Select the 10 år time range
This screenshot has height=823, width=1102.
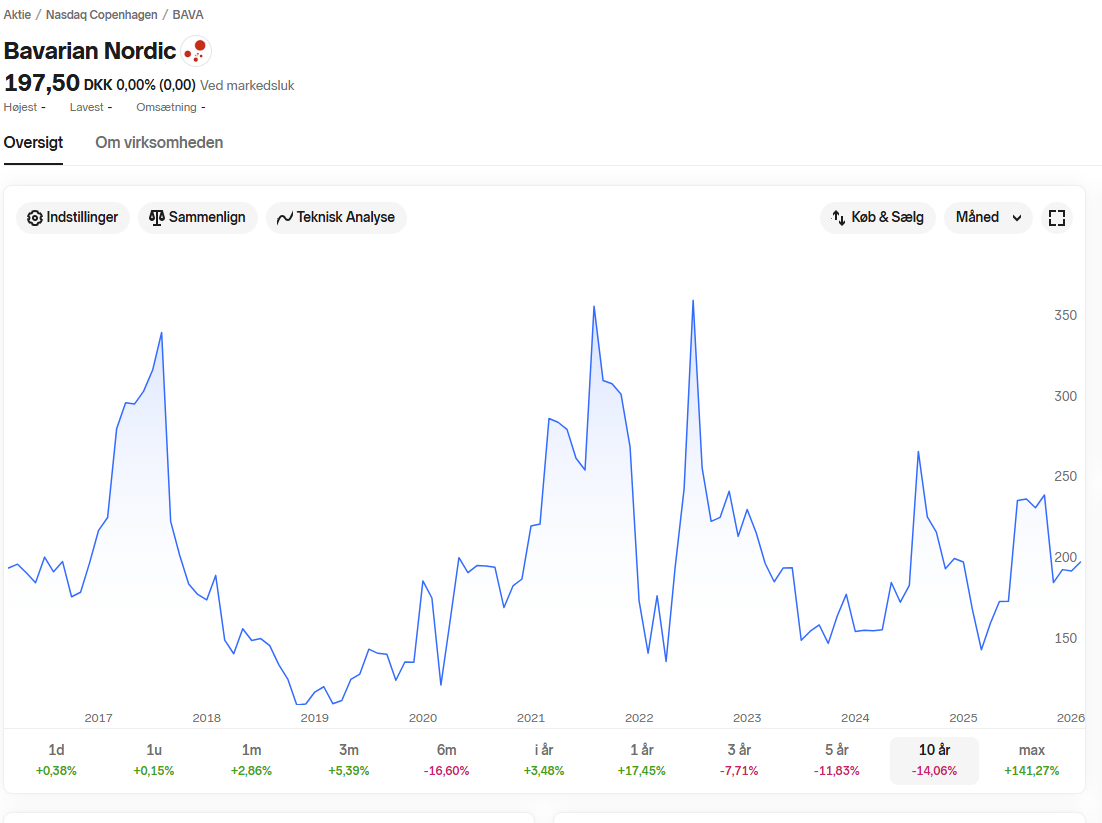(x=934, y=760)
